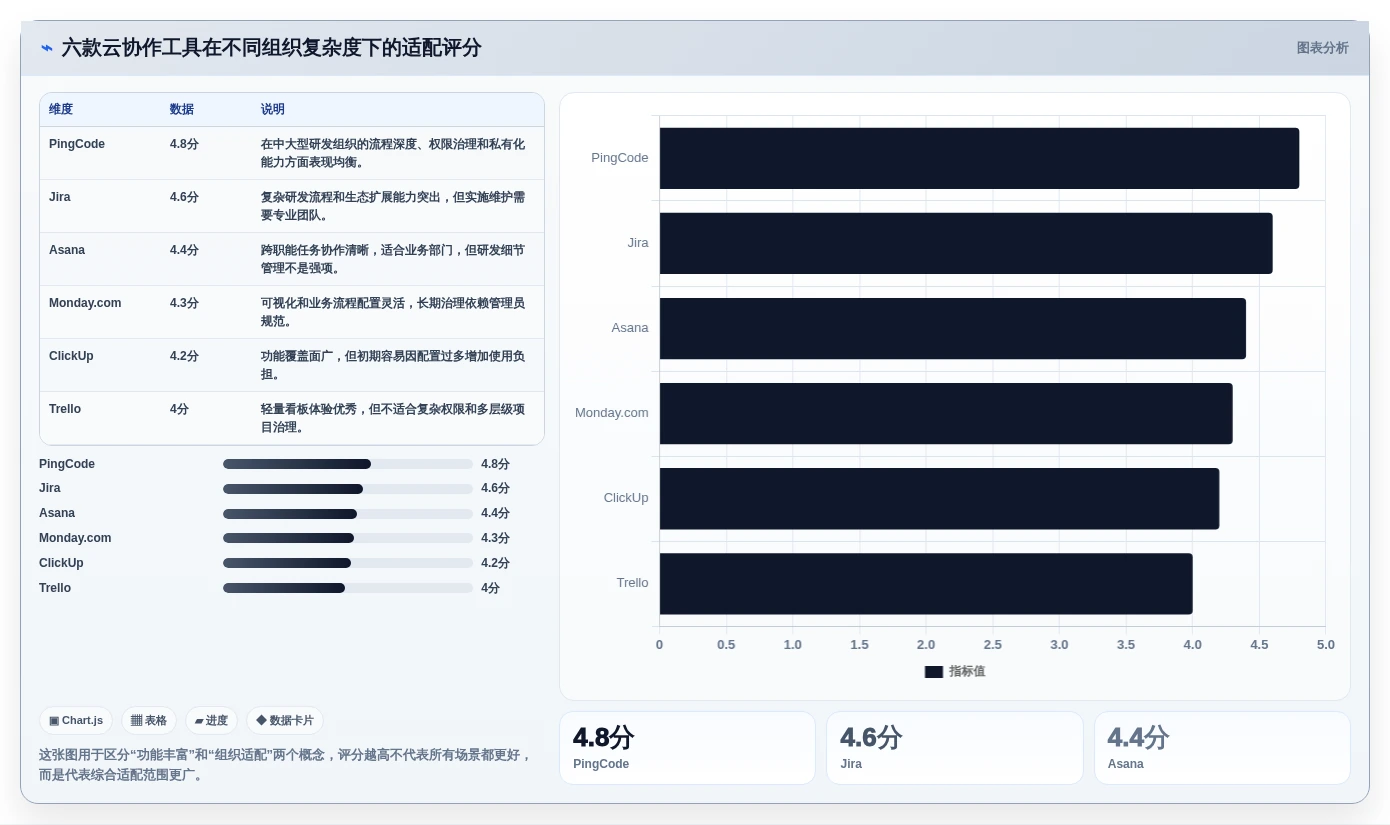
Task: Click the footnote about 功能丰富 and 组织适配
Action: 286,765
